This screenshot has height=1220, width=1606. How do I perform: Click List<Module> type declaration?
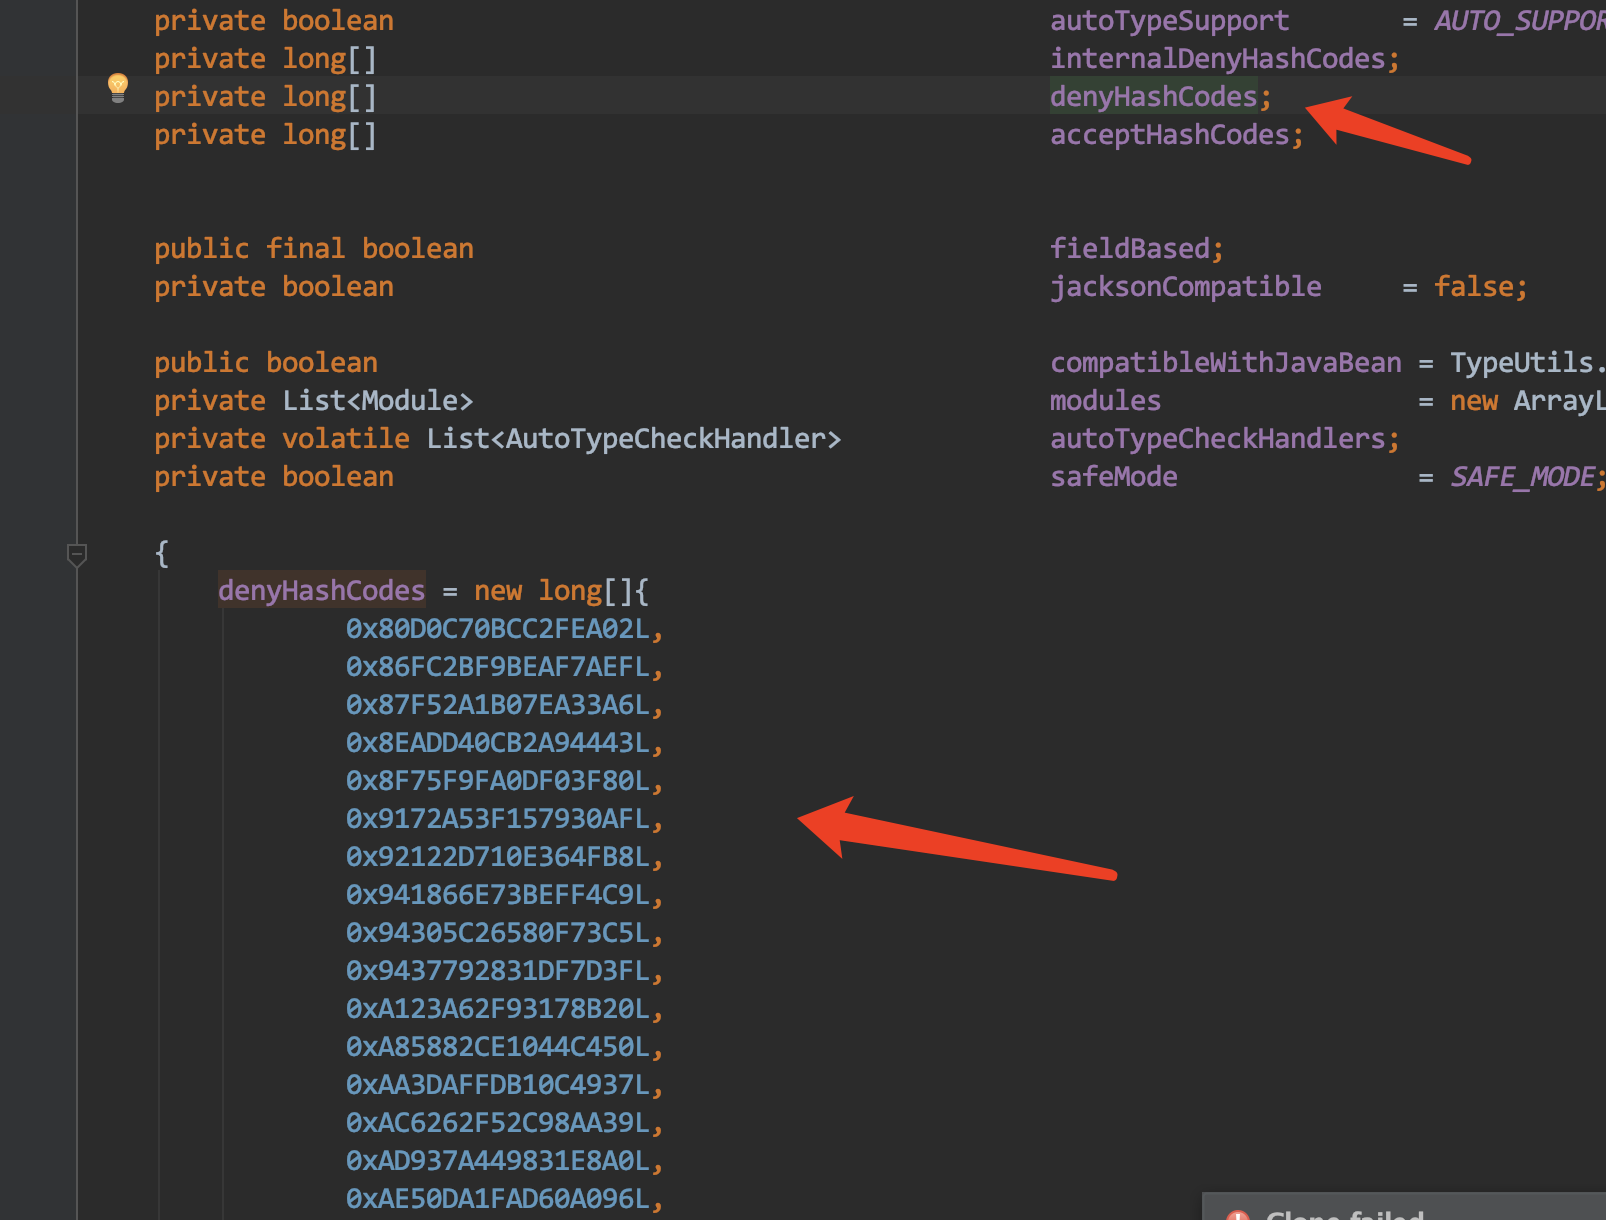click(x=377, y=401)
